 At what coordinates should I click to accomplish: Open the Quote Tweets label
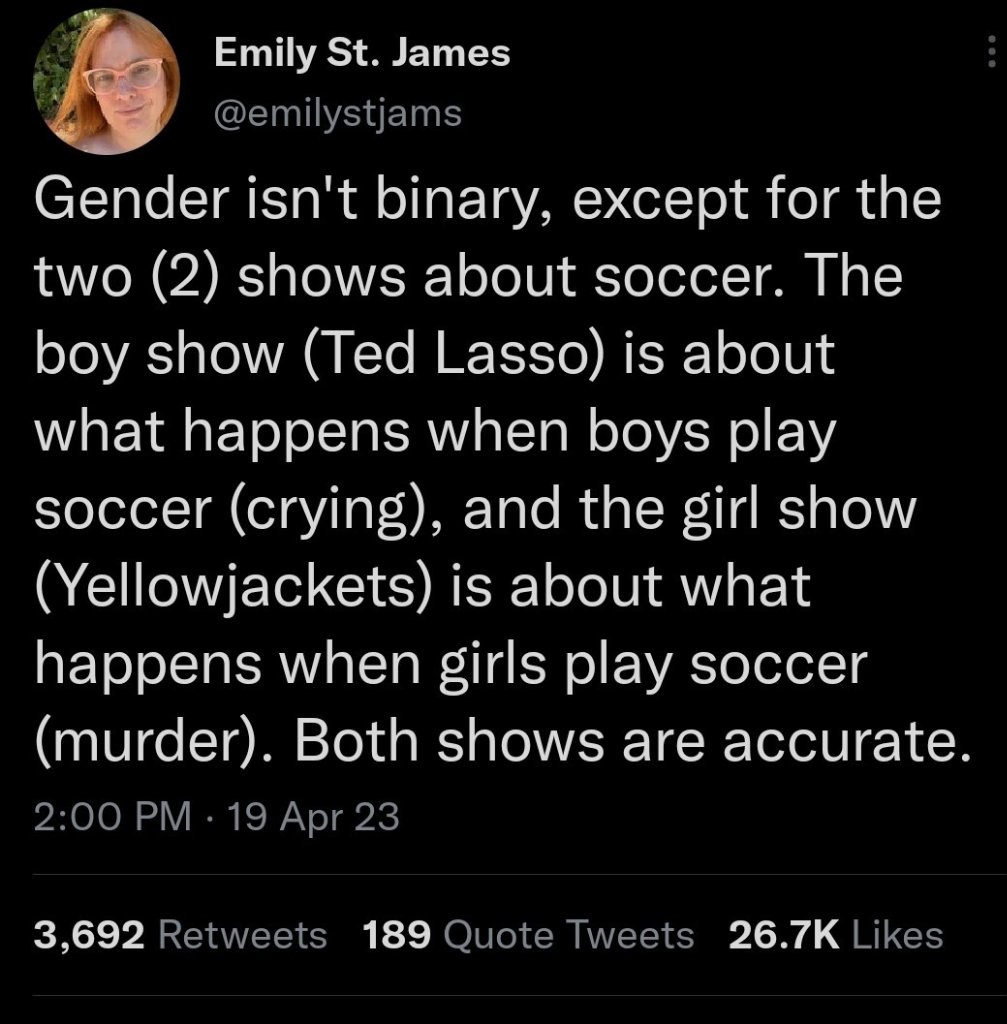[569, 935]
